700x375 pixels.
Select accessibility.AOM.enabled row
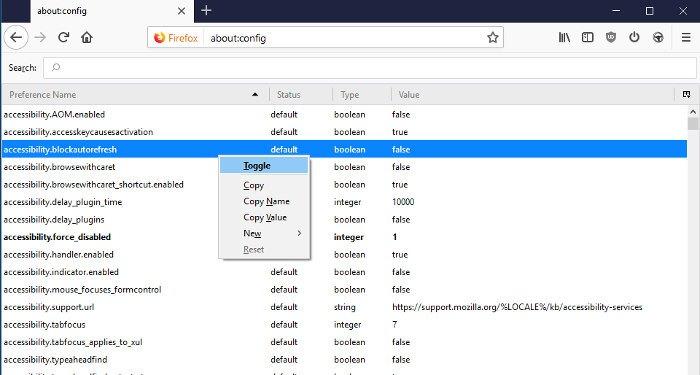click(x=344, y=114)
